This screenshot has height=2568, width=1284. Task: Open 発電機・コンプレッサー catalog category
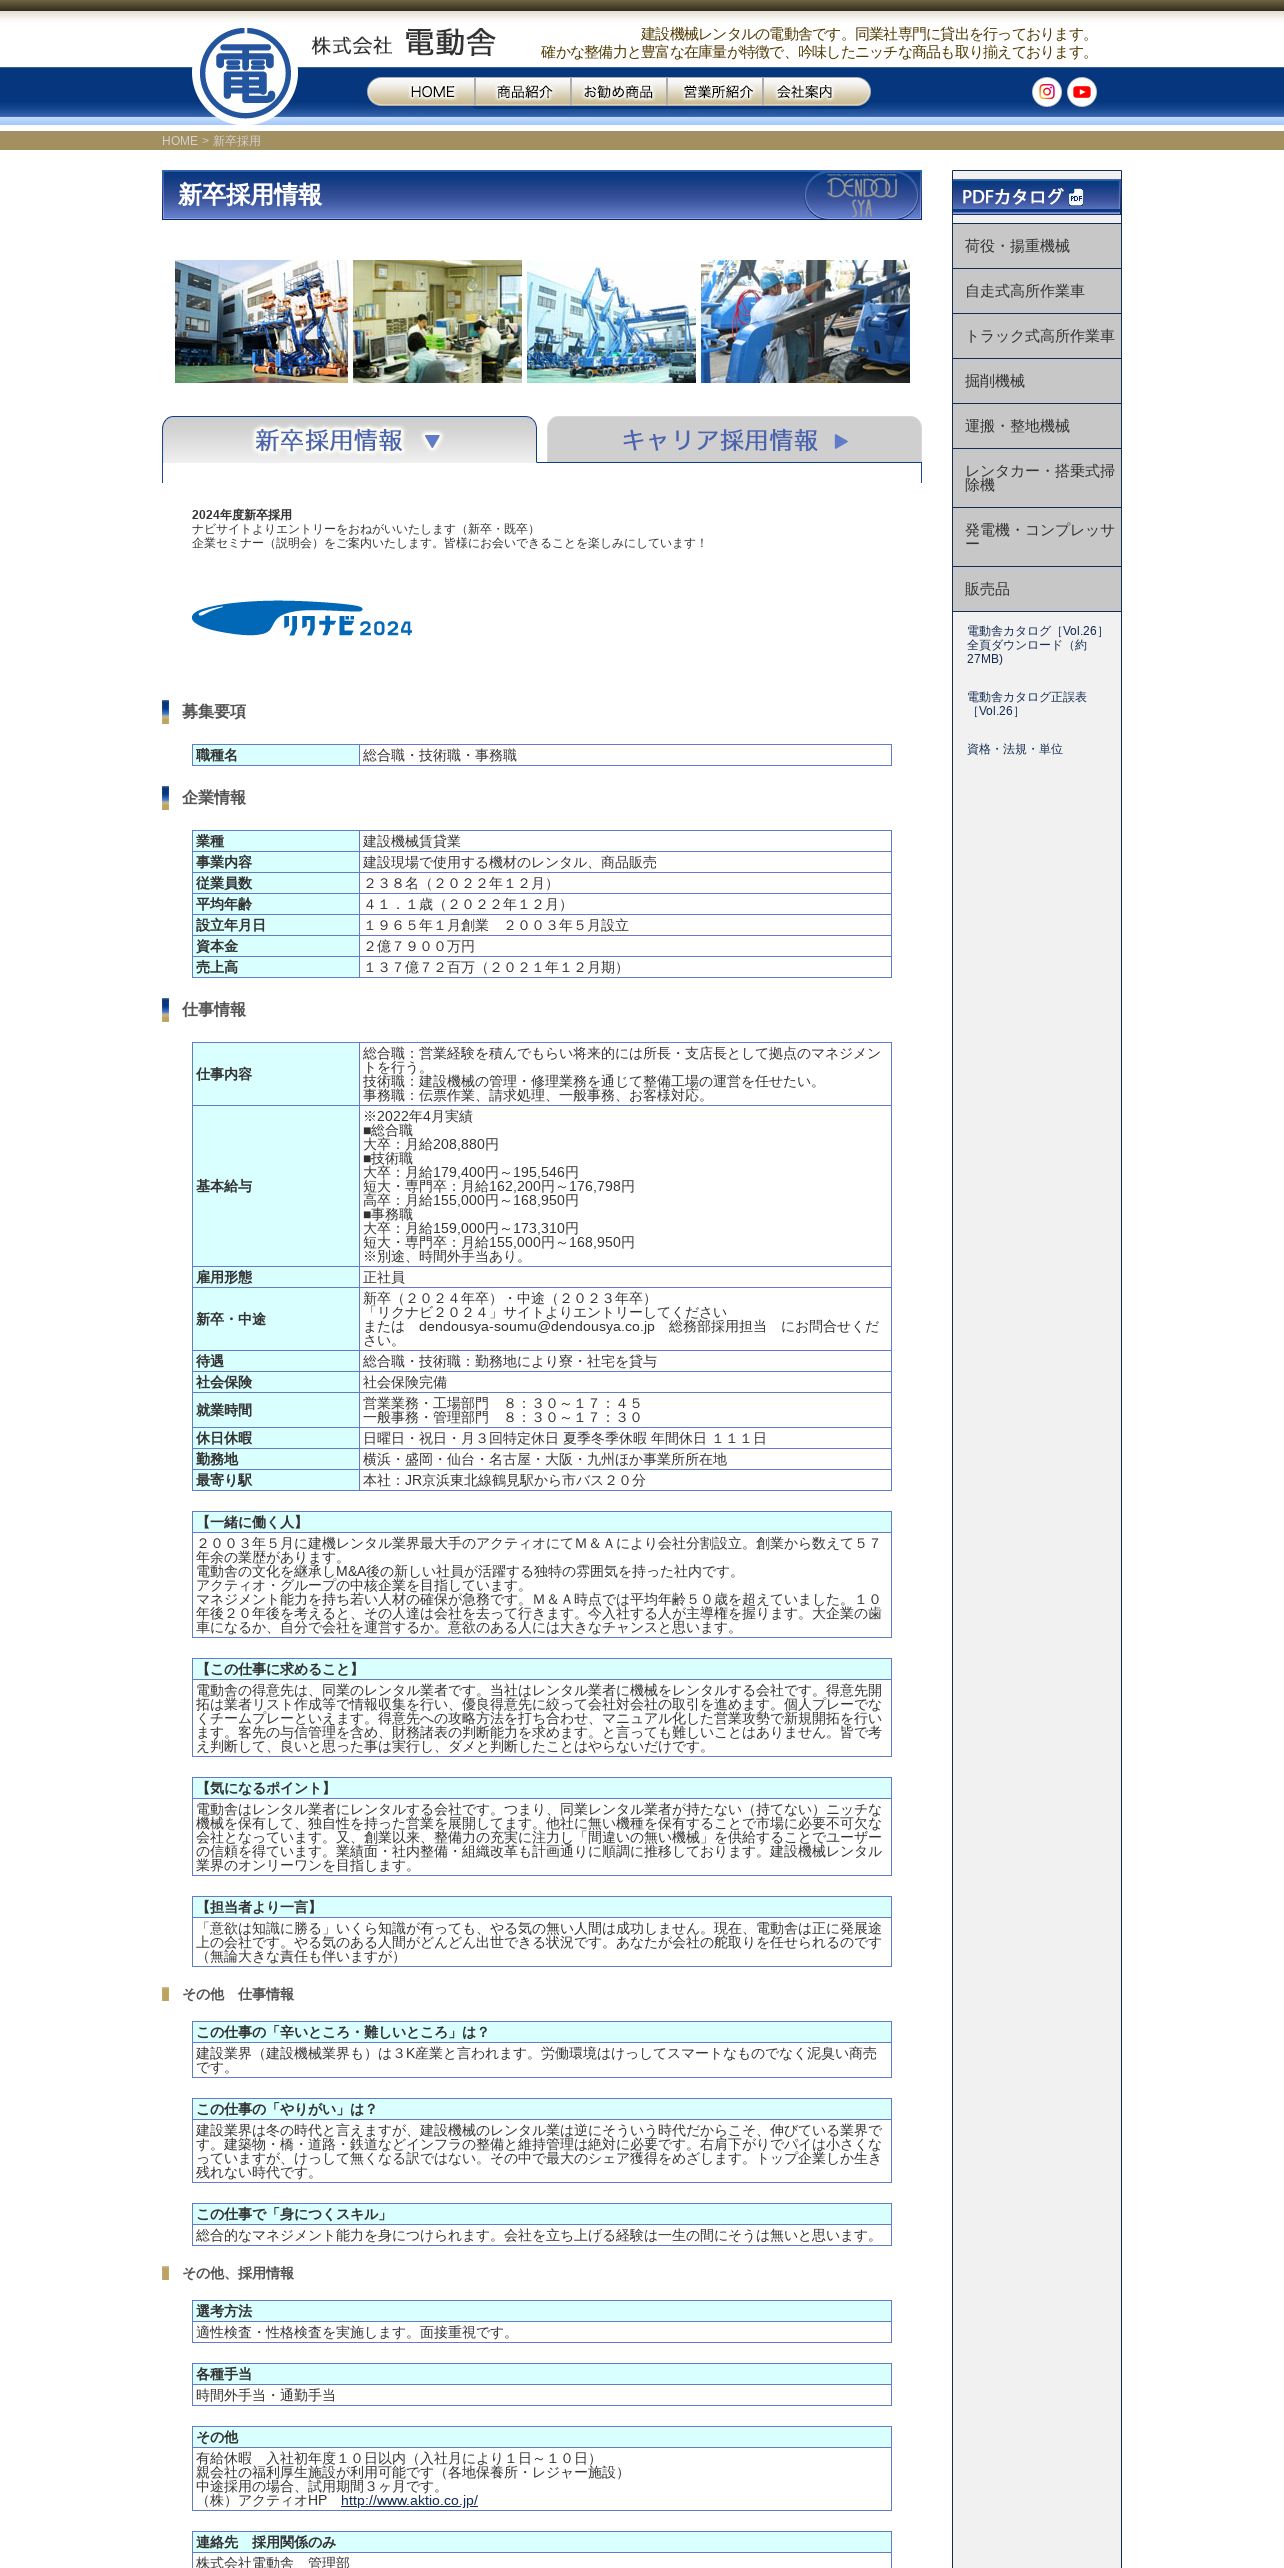[x=1036, y=537]
